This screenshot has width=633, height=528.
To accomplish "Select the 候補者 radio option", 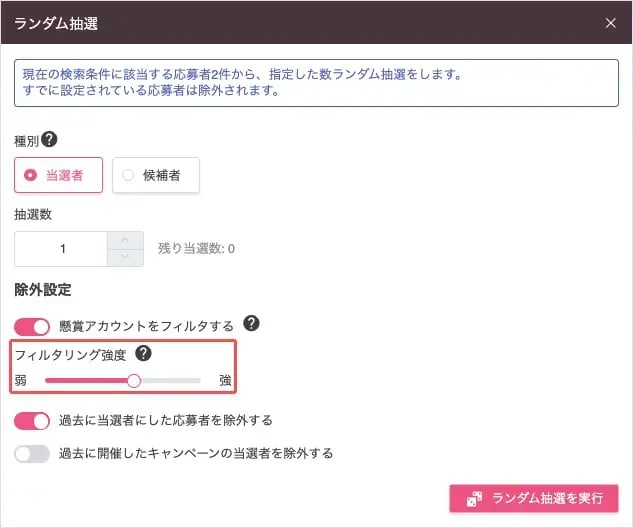I will point(156,175).
